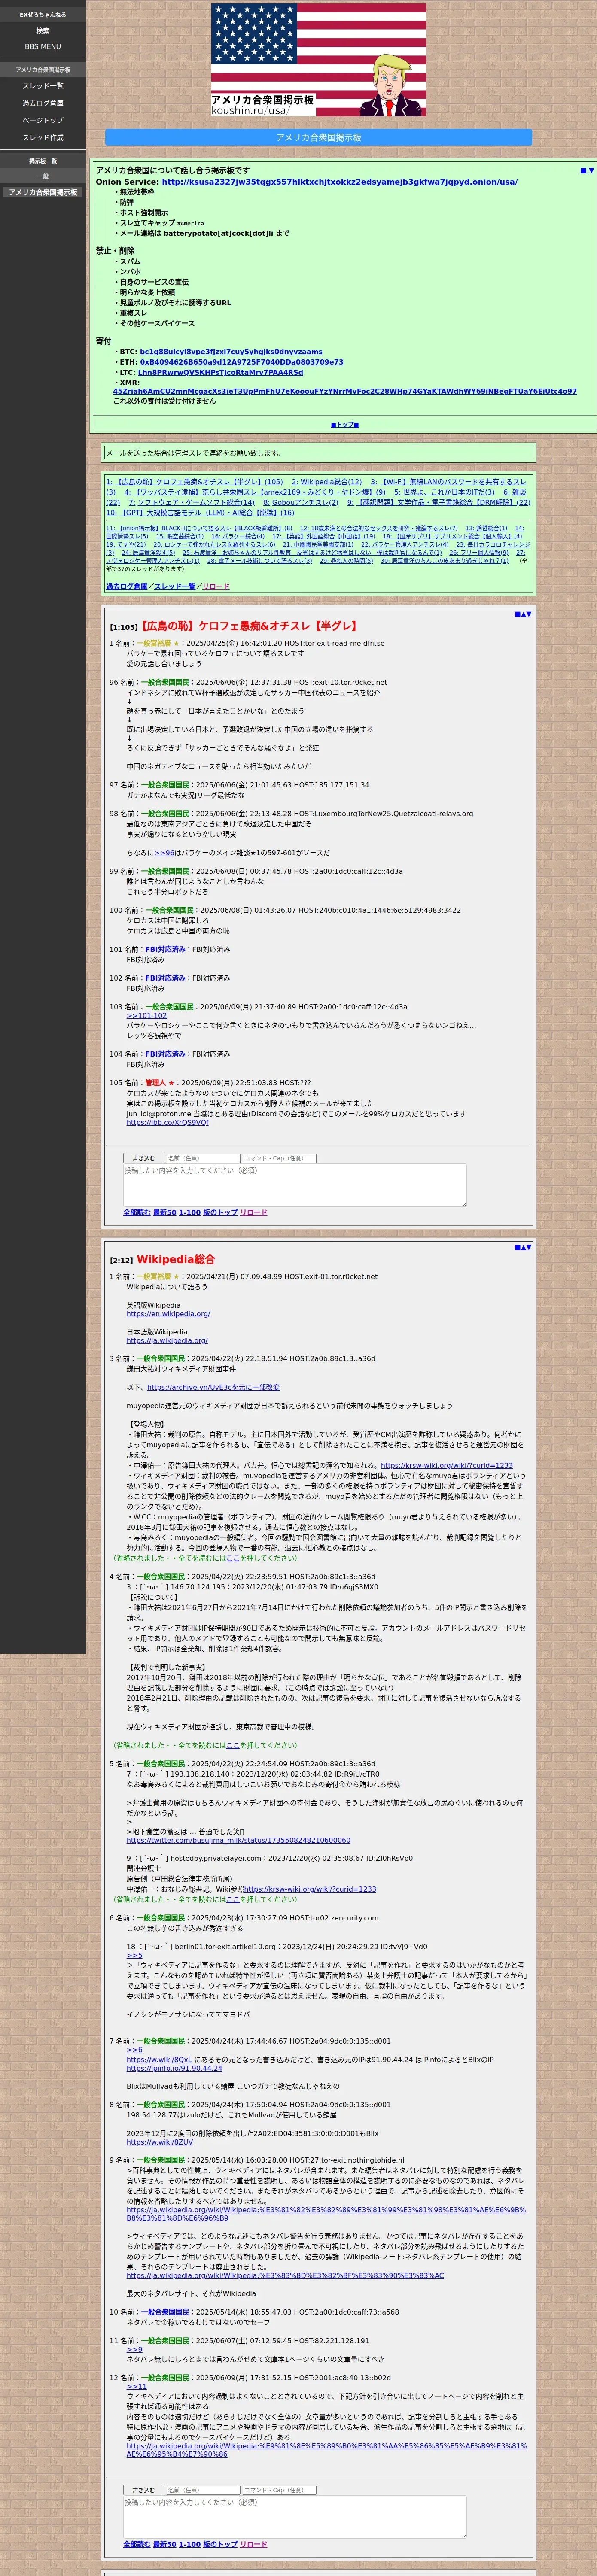Click 最新50 under the ケロフェ thread
Screen dimensions: 597x2576
164,1212
